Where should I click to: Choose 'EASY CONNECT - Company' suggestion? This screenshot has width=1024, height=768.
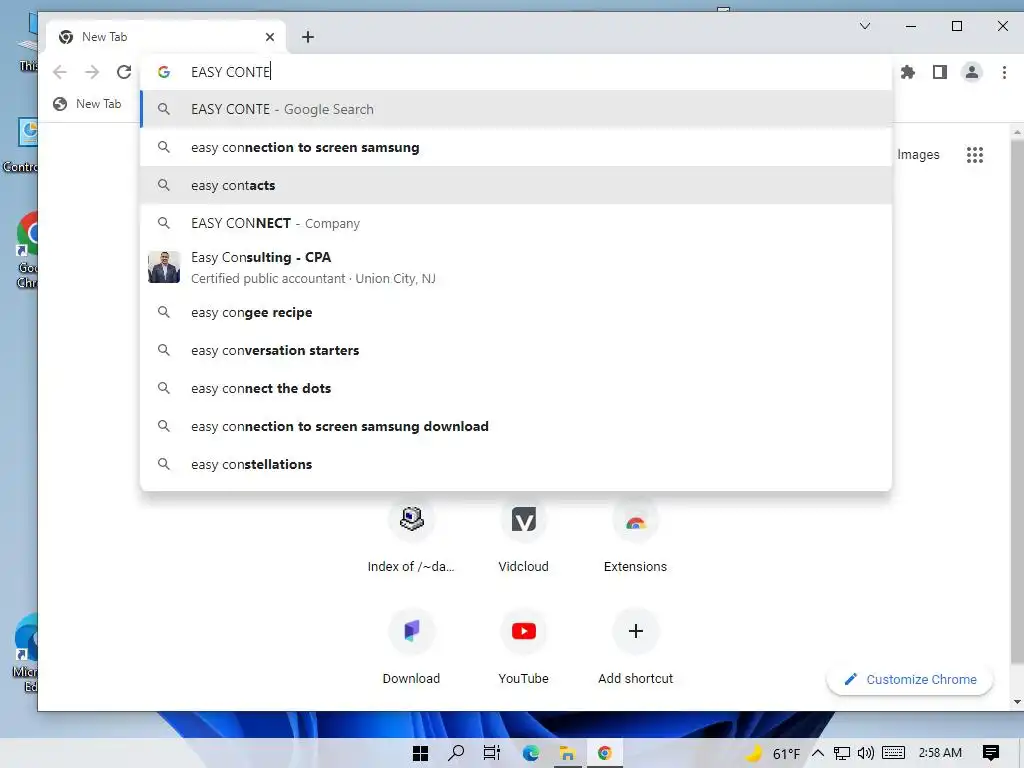(x=516, y=223)
